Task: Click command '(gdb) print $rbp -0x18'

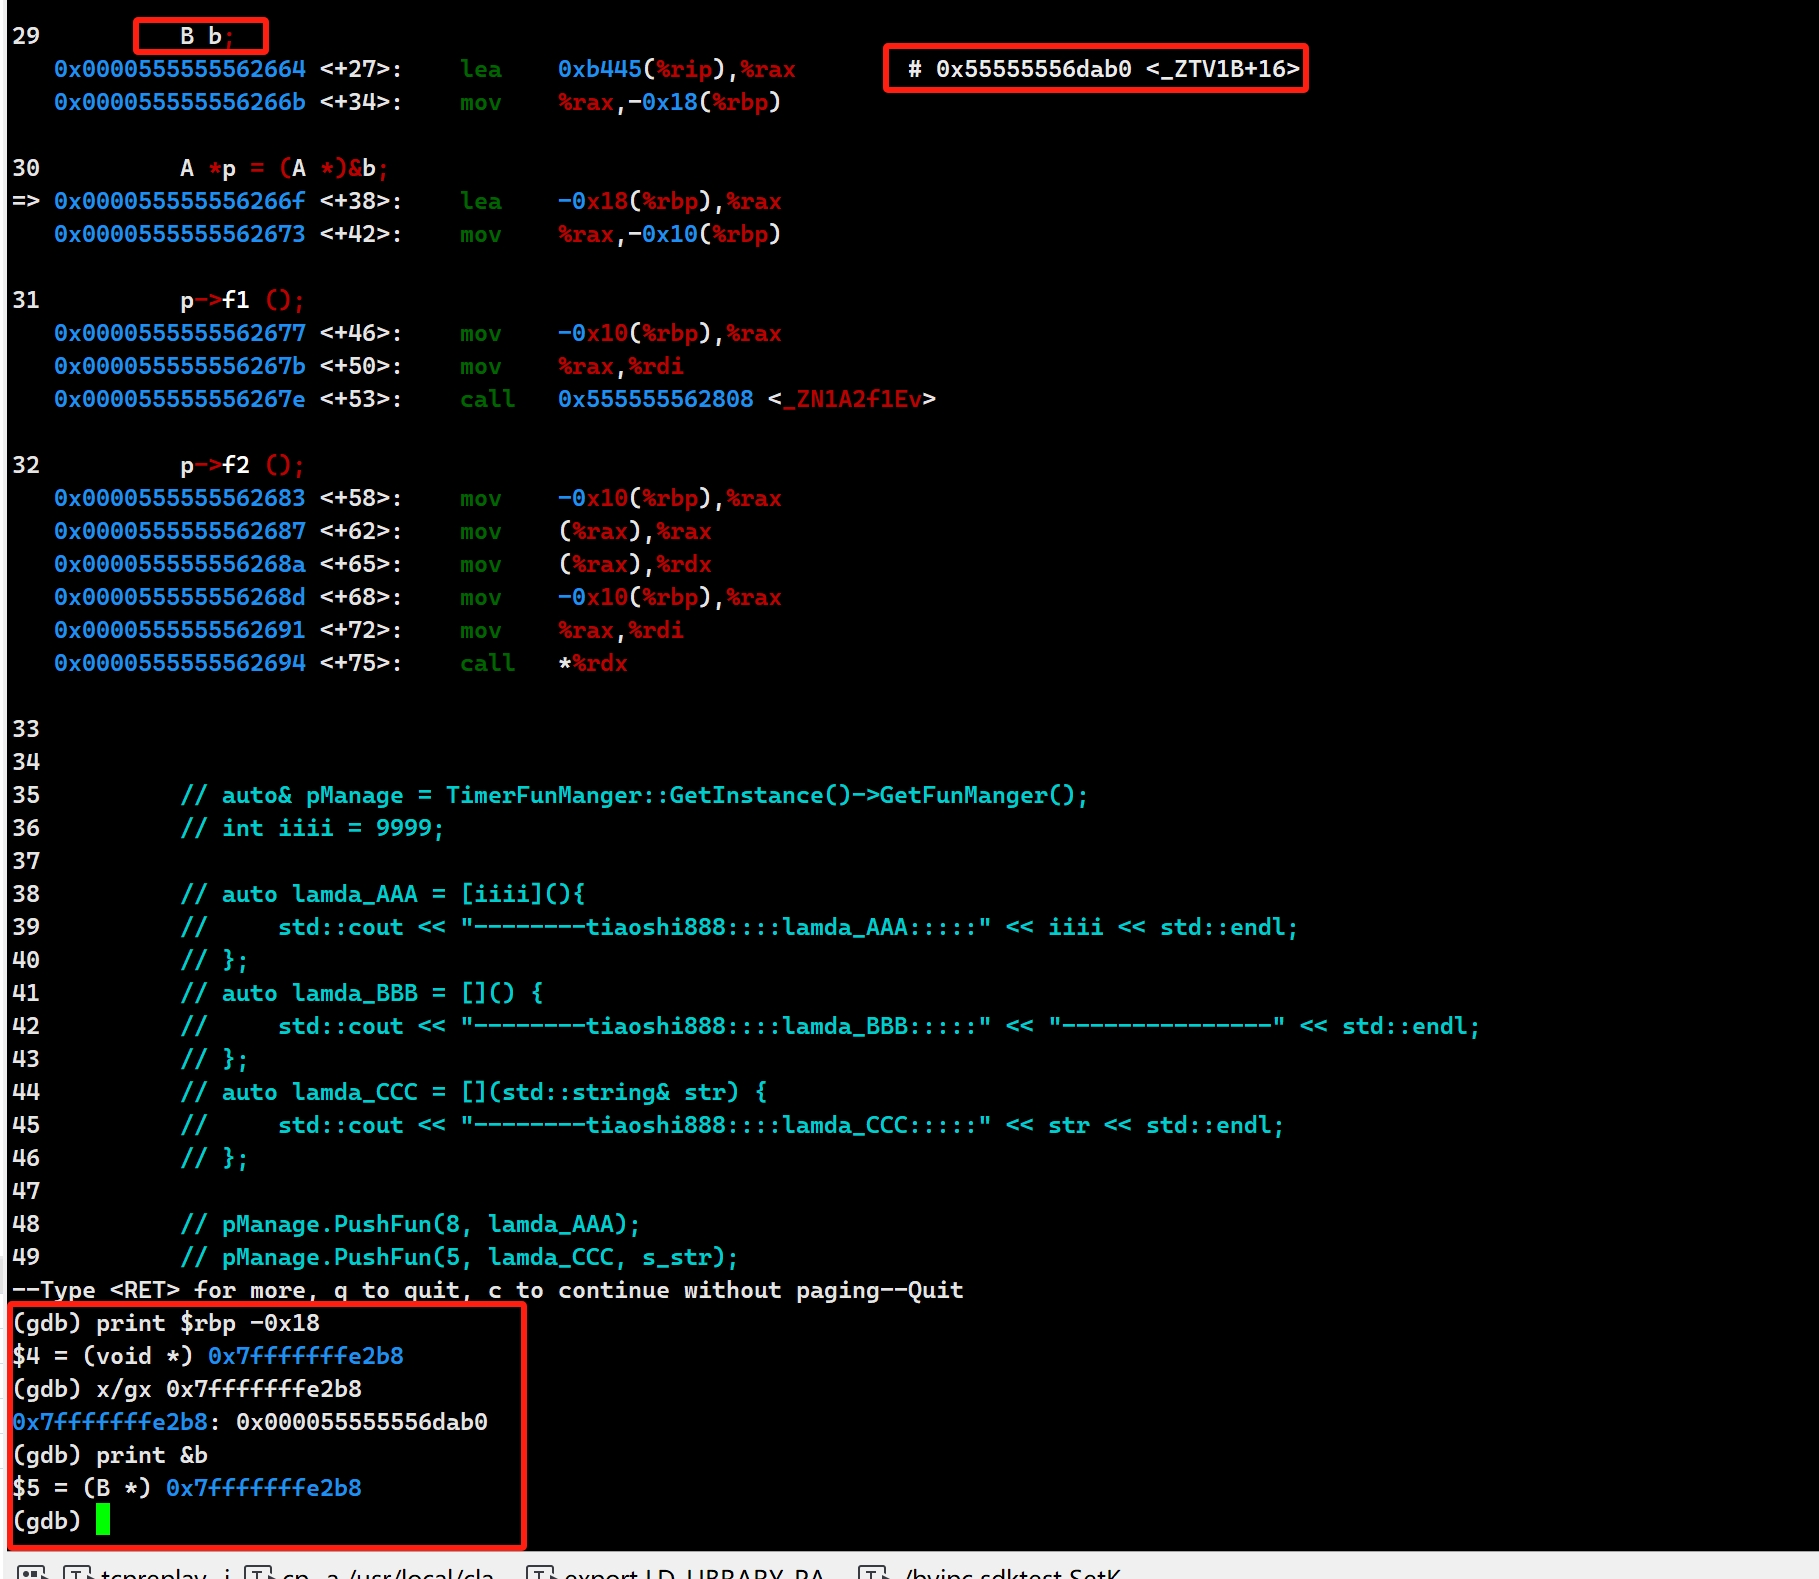Action: [x=166, y=1323]
